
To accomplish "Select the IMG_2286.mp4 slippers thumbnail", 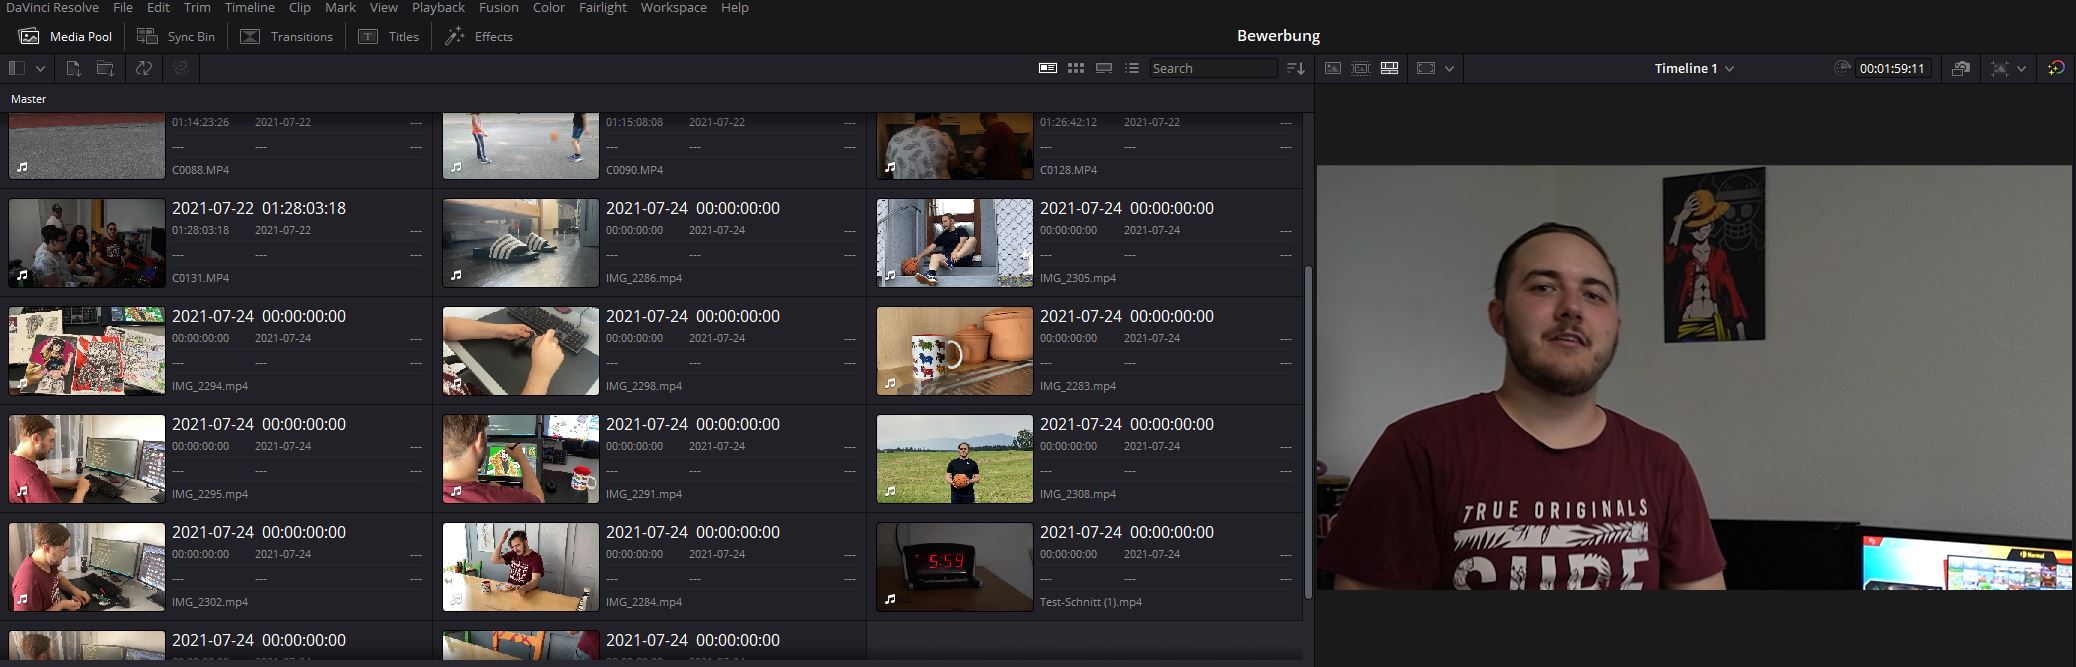I will tap(521, 243).
